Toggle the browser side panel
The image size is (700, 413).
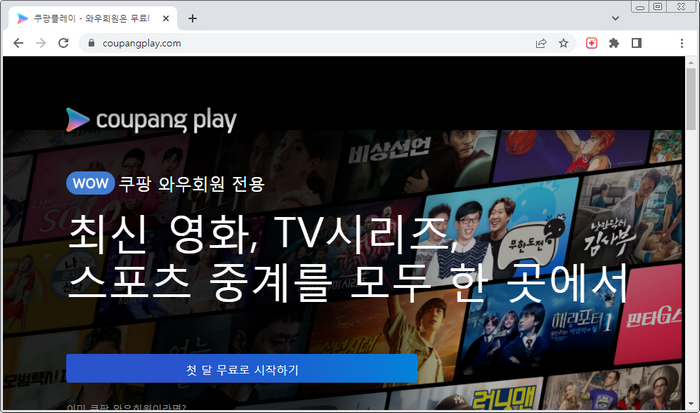click(637, 43)
